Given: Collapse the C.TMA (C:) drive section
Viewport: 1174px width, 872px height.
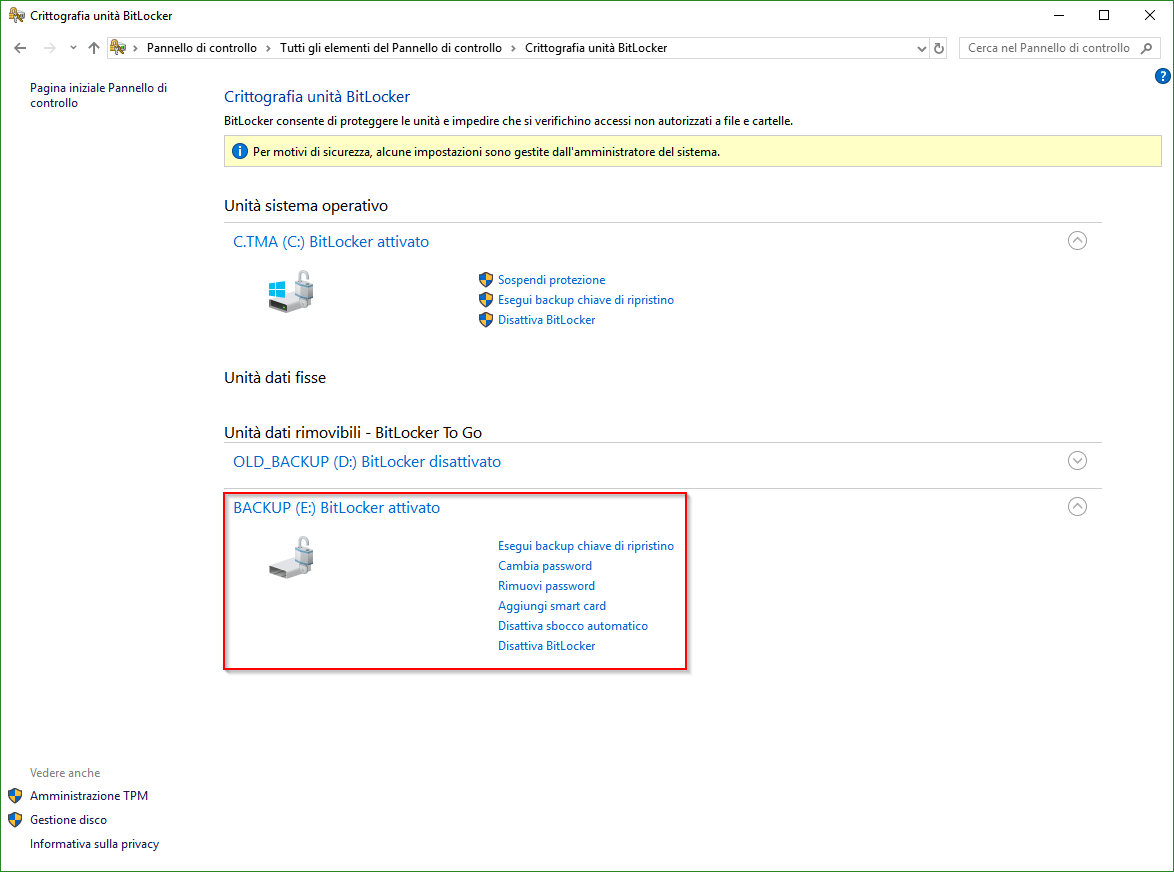Looking at the screenshot, I should point(1077,240).
